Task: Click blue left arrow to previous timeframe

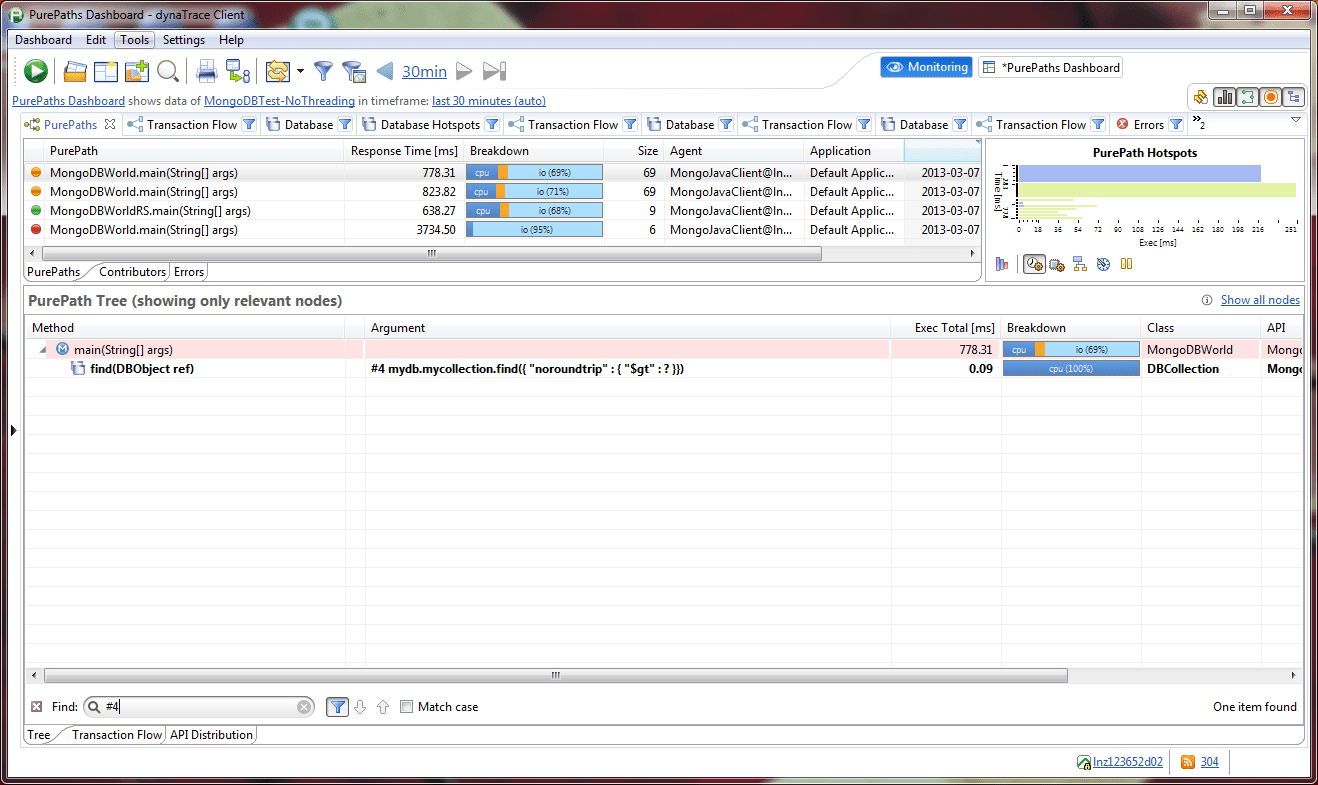Action: (384, 71)
